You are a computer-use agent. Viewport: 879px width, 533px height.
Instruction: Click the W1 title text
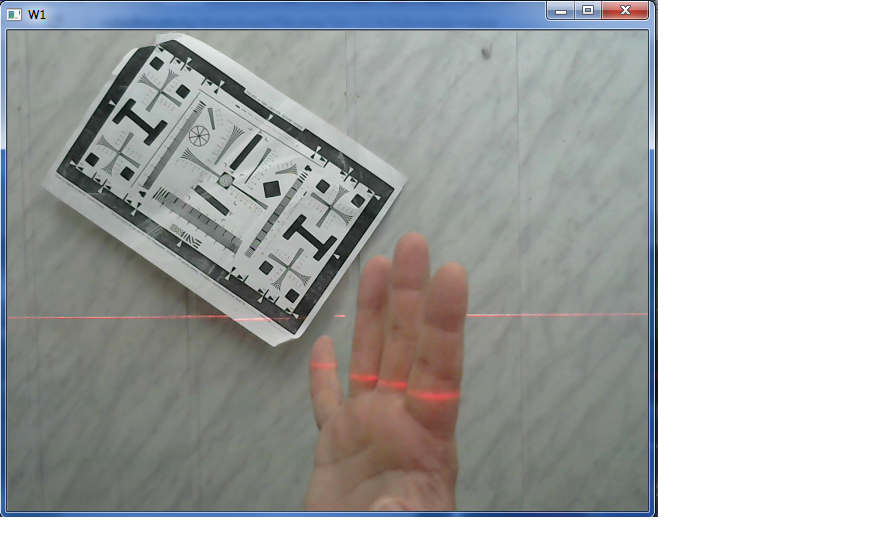(x=37, y=15)
